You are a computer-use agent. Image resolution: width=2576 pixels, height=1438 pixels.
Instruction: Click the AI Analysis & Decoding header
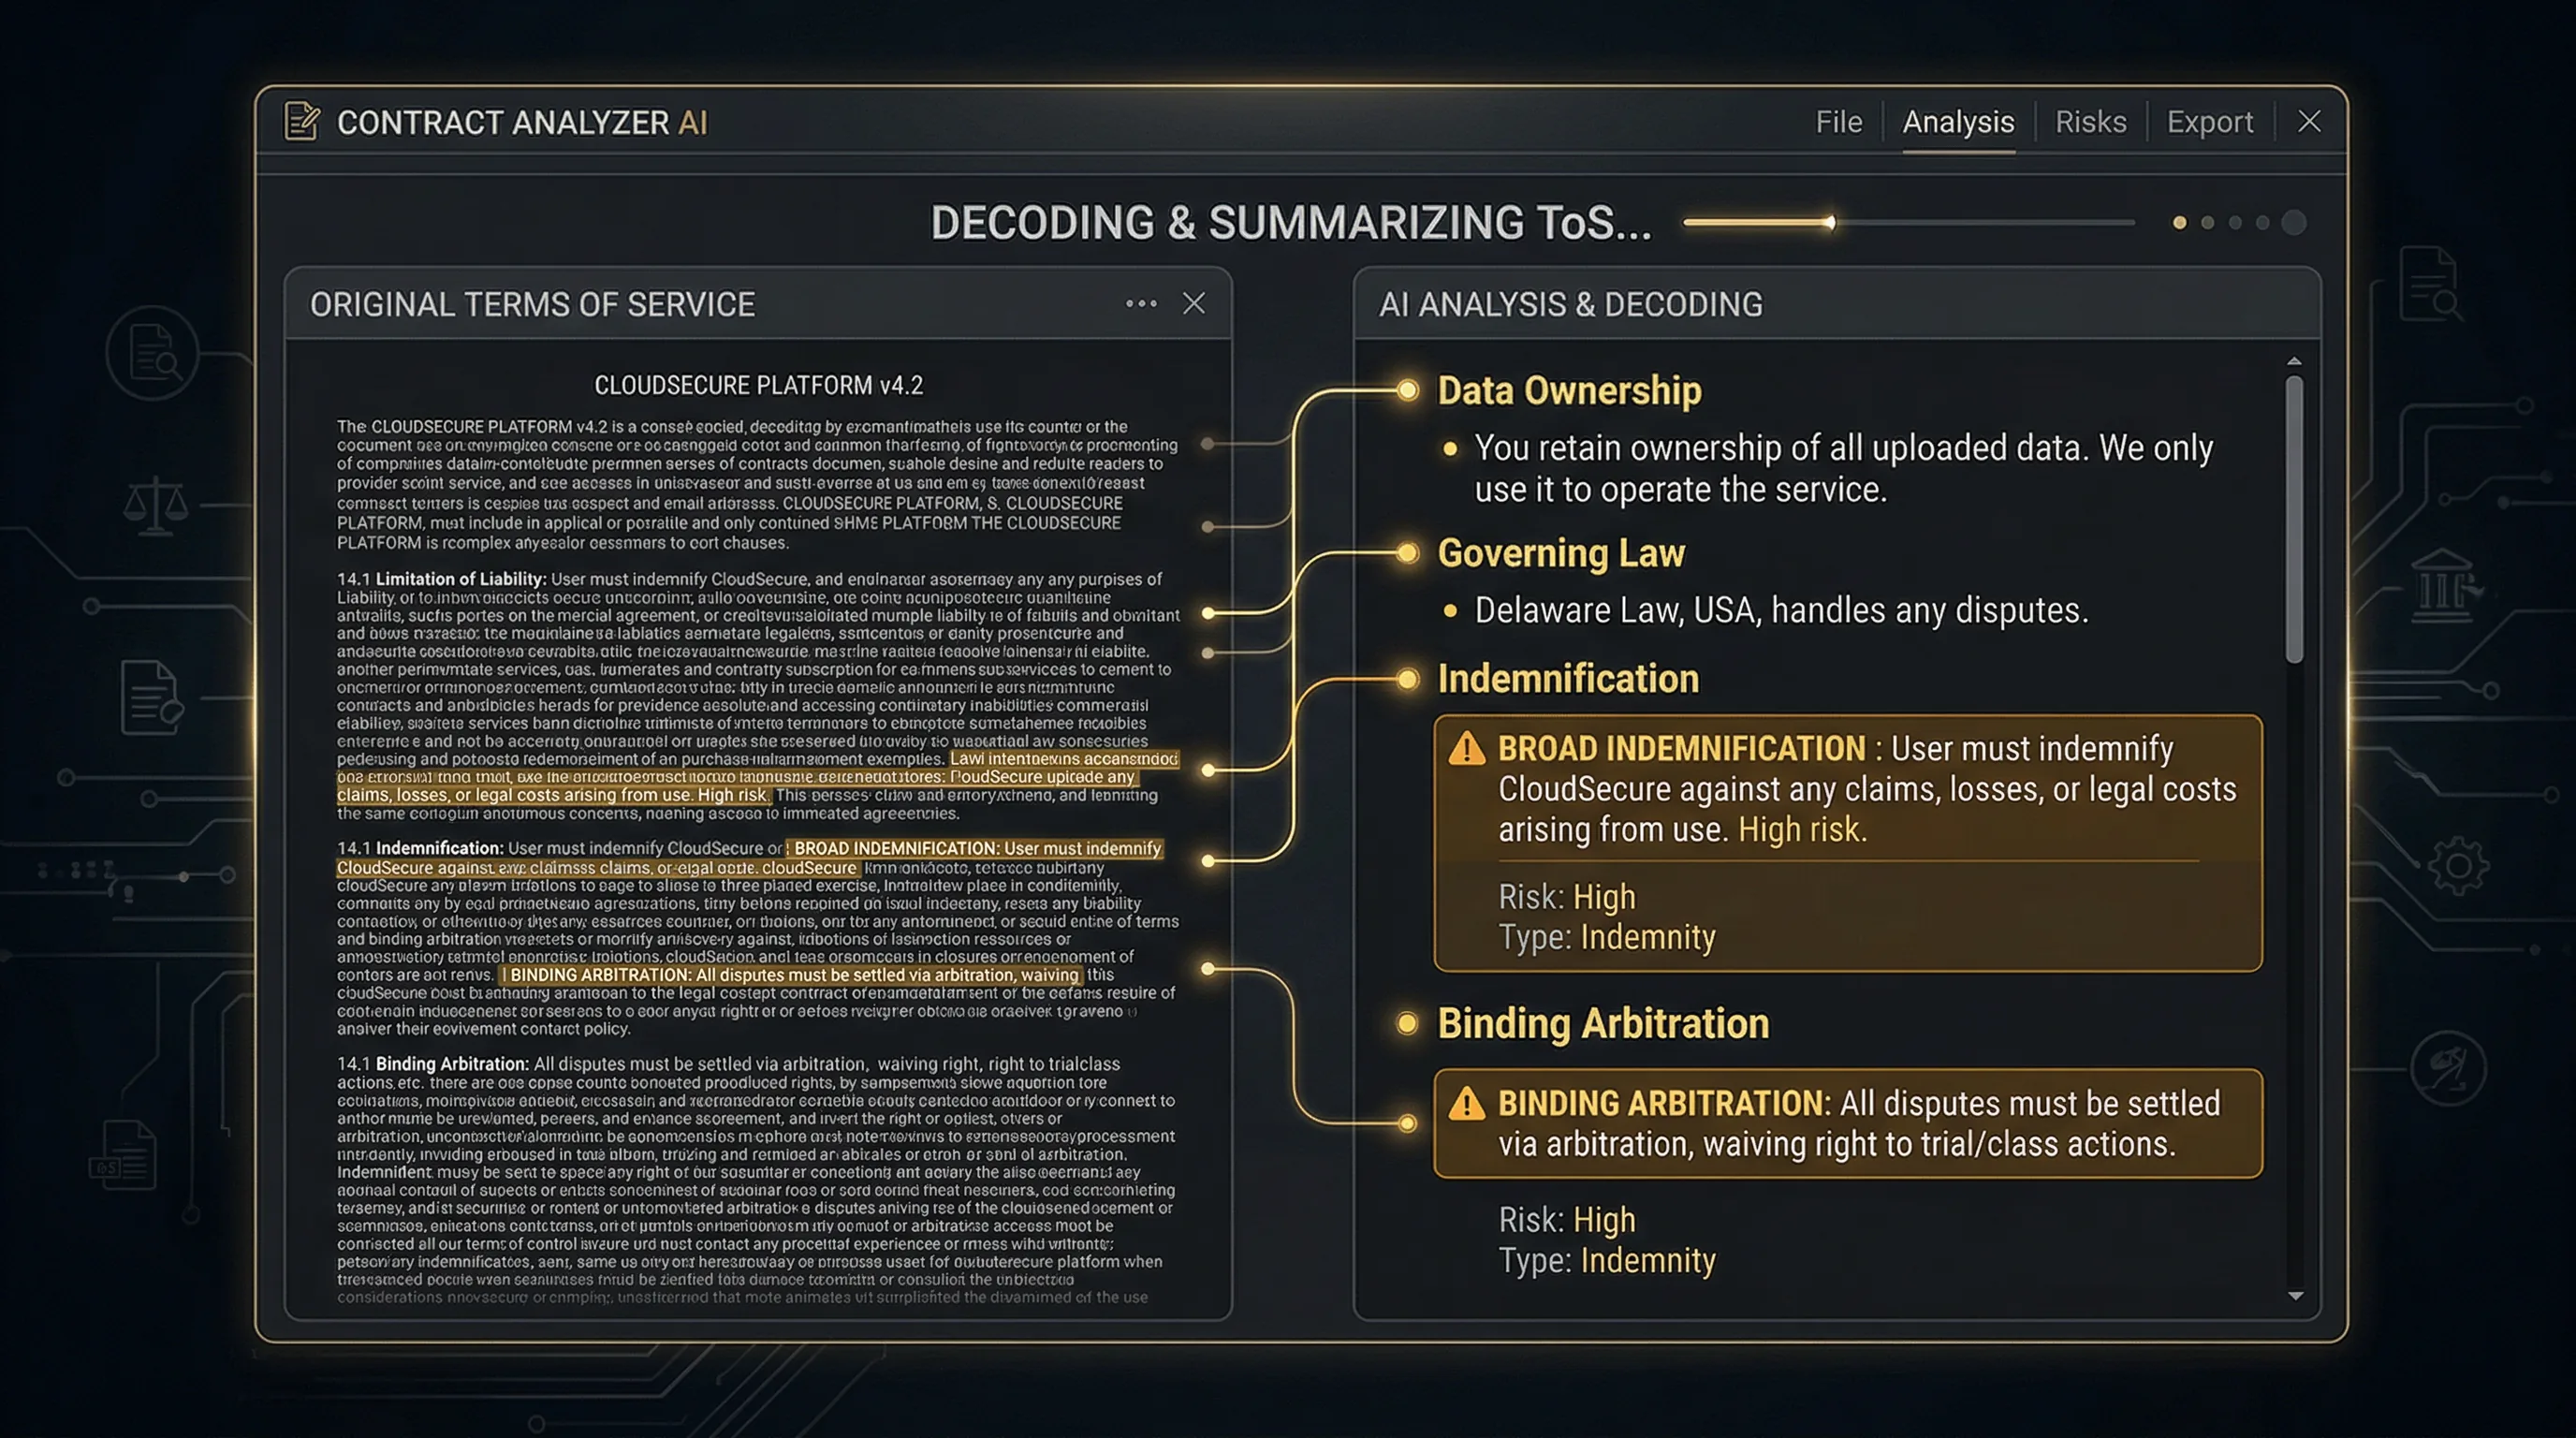click(1570, 304)
